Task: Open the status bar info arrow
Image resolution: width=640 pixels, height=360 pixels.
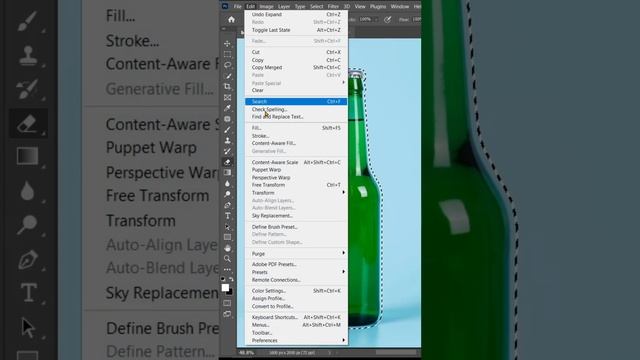Action: (x=329, y=353)
